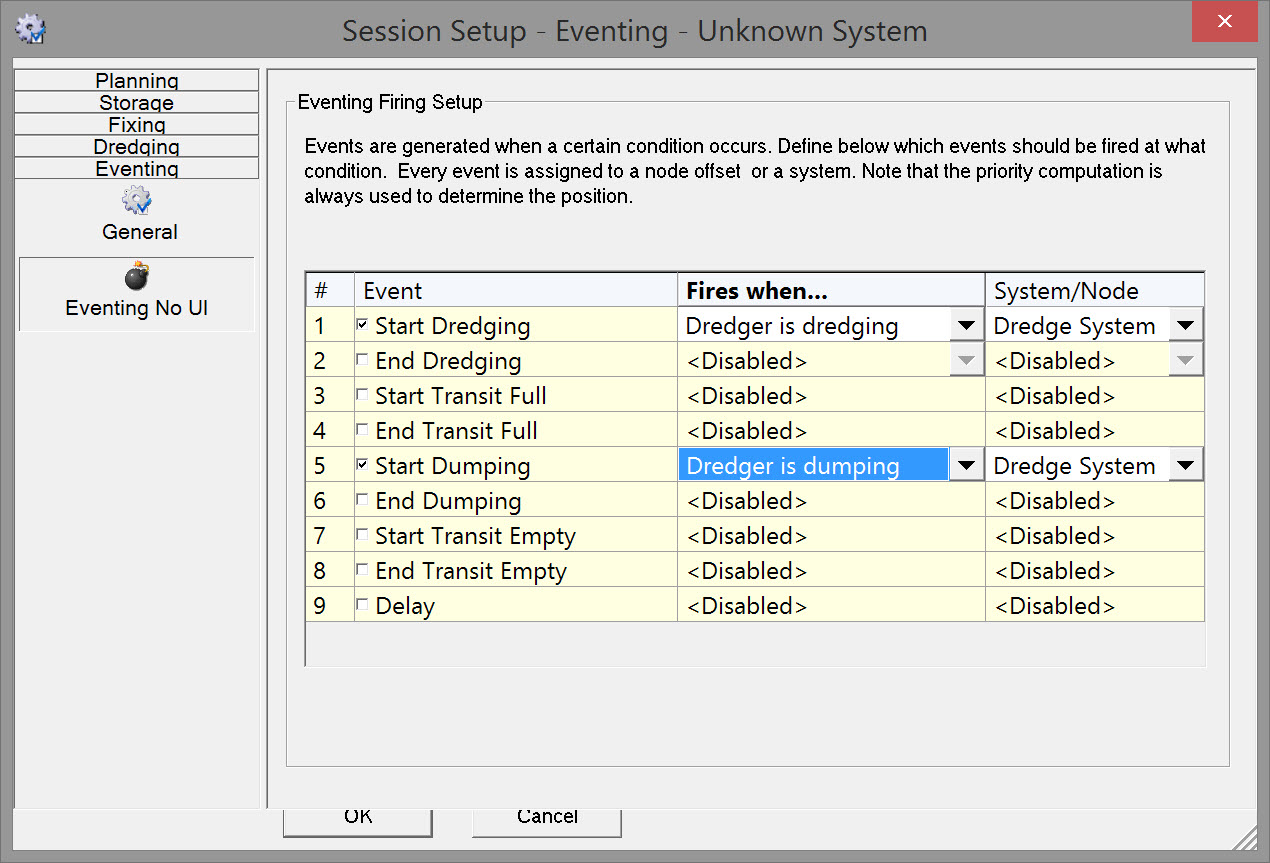Click the General gear icon

137,201
